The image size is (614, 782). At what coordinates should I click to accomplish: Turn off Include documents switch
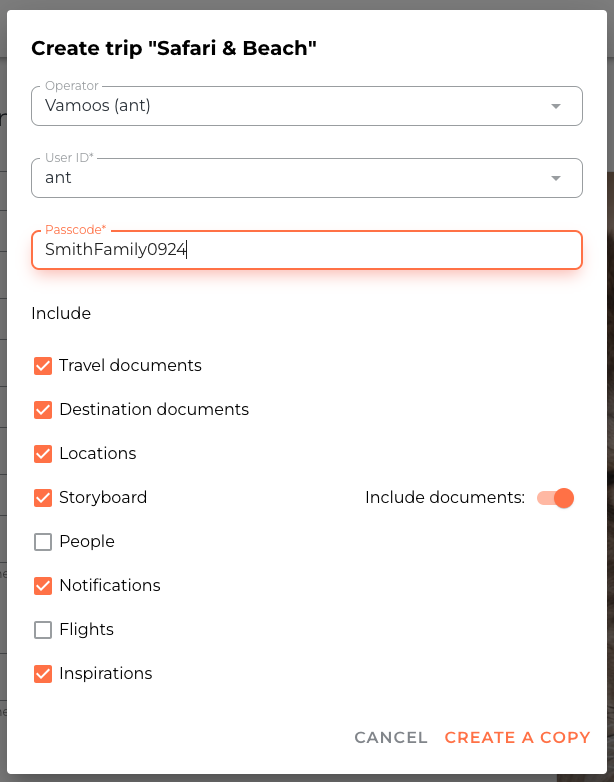pyautogui.click(x=555, y=498)
